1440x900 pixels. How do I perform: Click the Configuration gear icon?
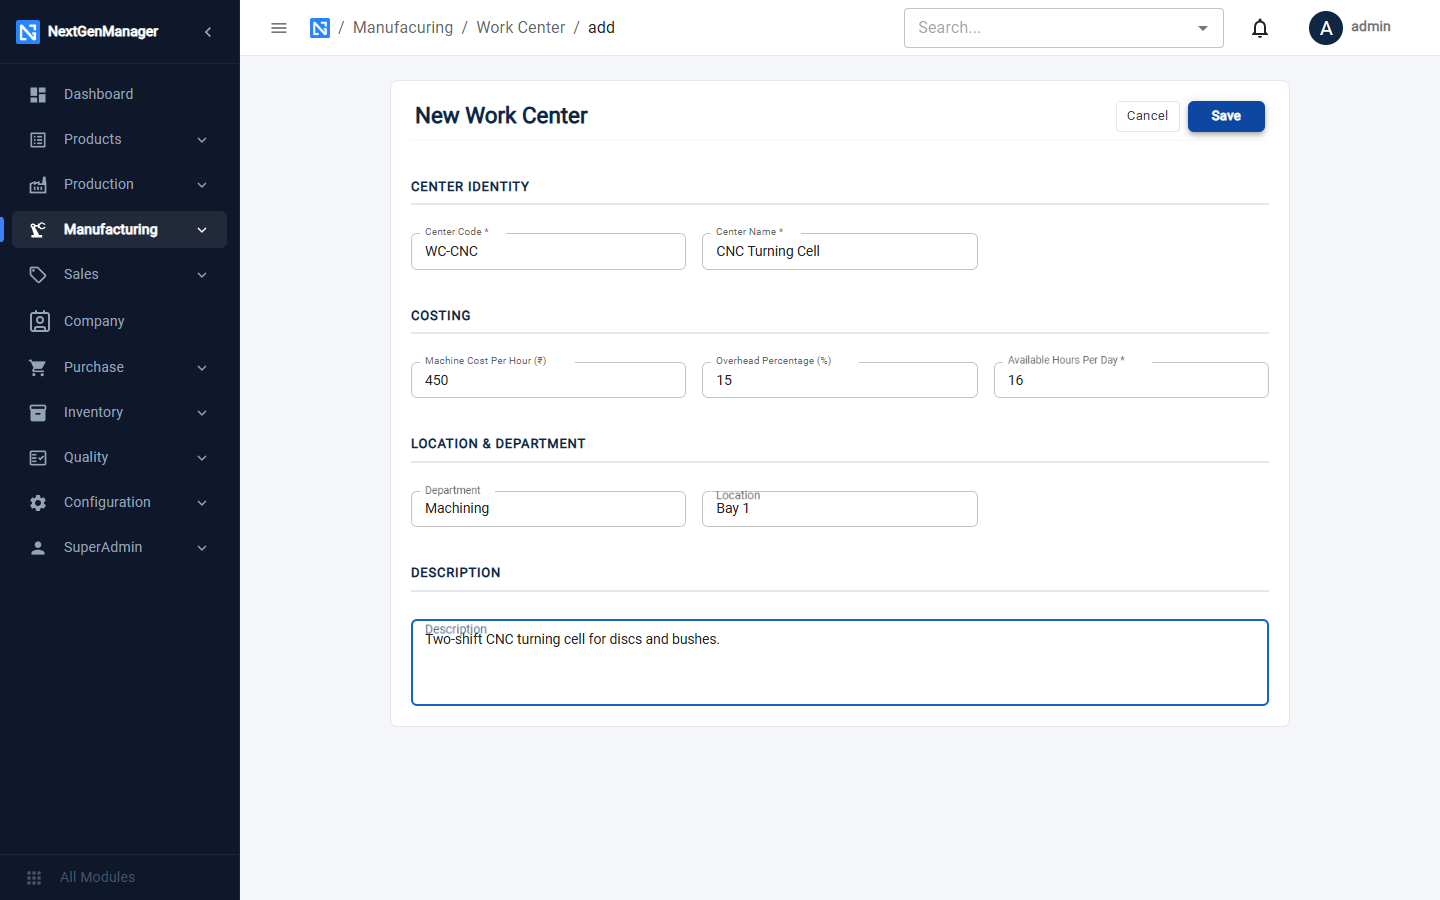tap(38, 503)
